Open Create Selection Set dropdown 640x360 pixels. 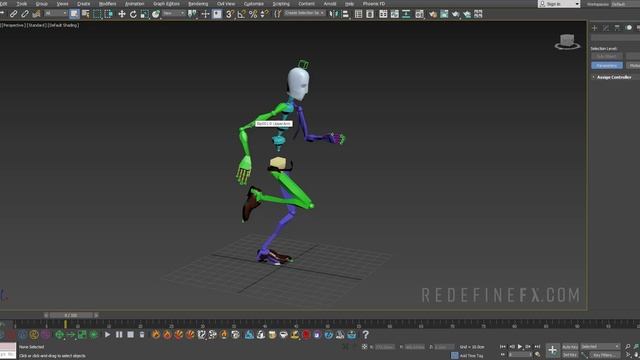(304, 13)
